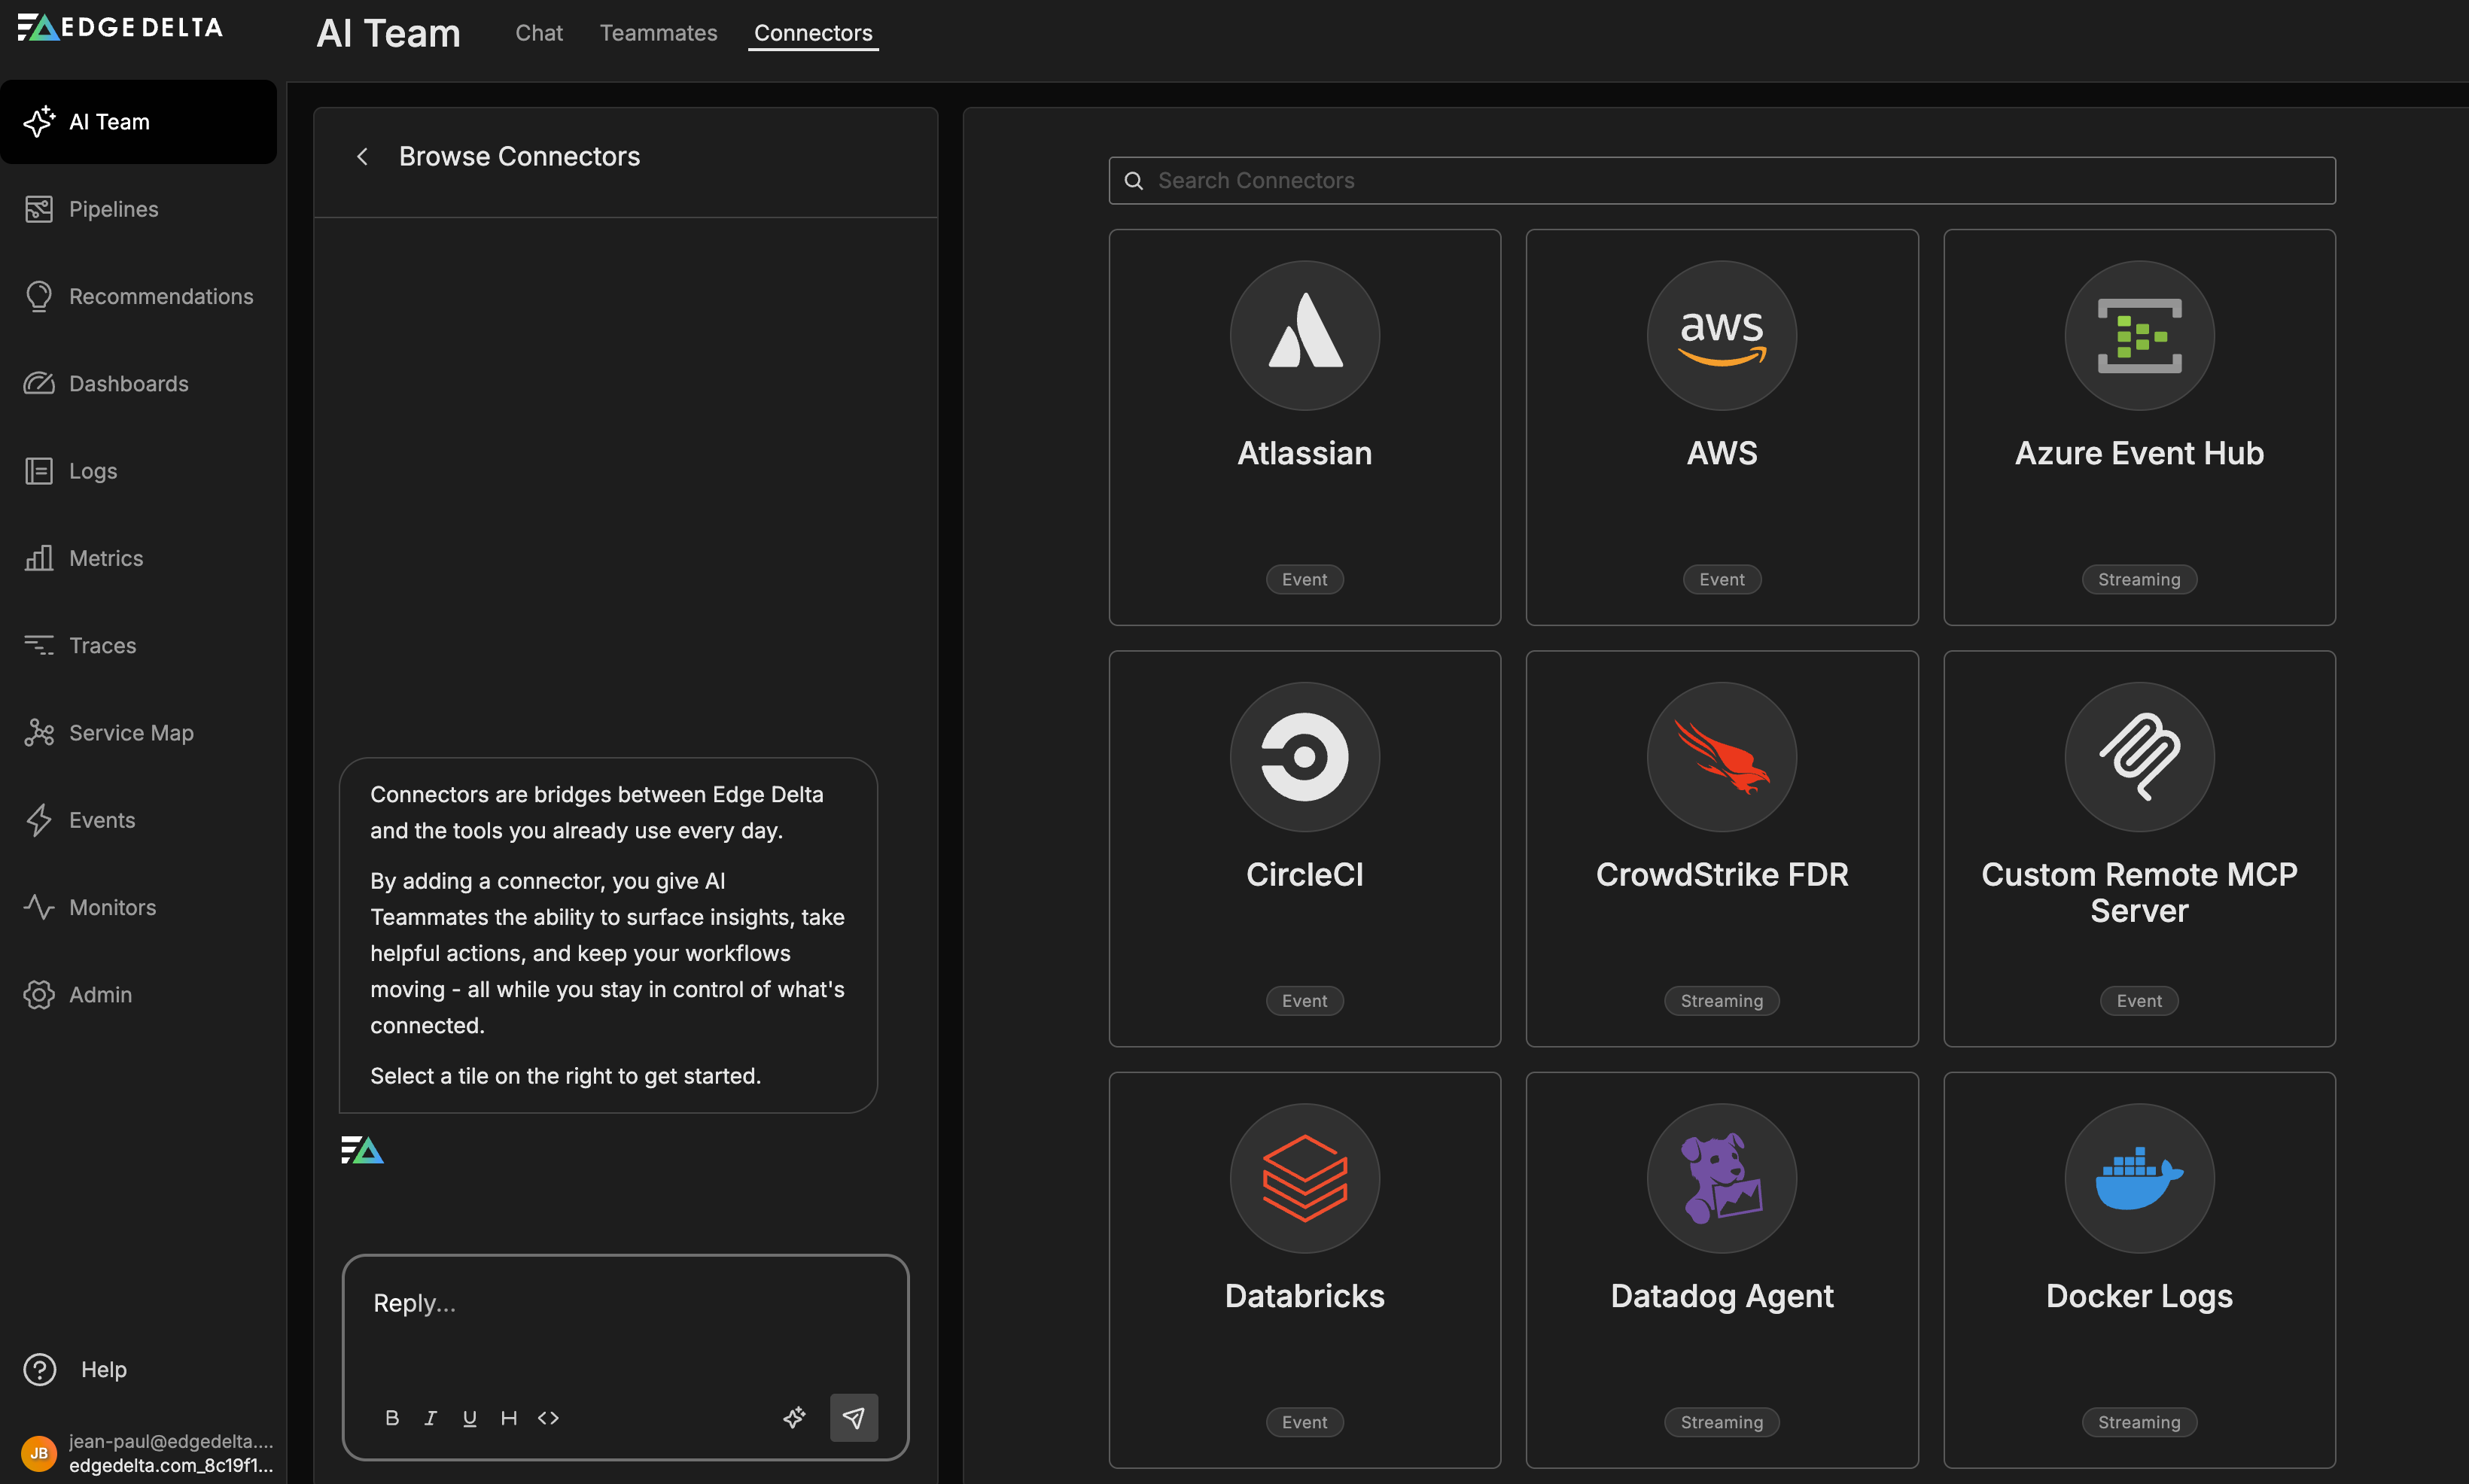
Task: Select the Docker Logs connector tile
Action: (x=2138, y=1270)
